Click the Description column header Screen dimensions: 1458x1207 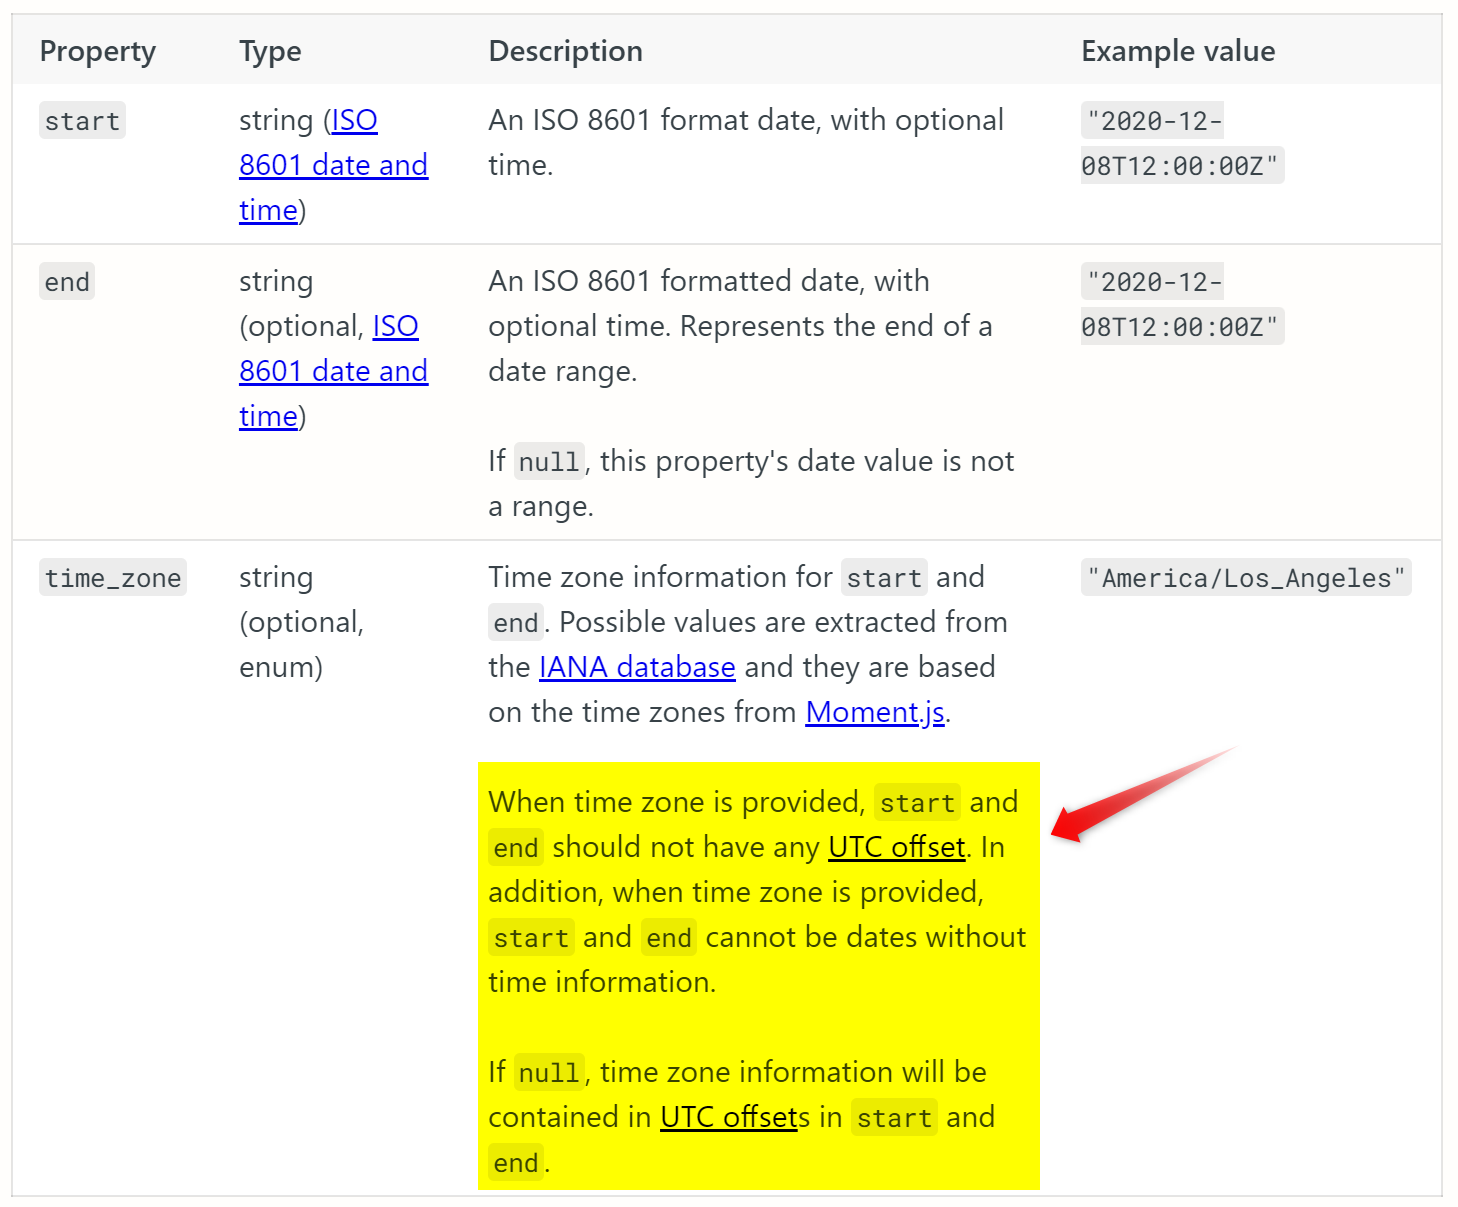tap(565, 51)
